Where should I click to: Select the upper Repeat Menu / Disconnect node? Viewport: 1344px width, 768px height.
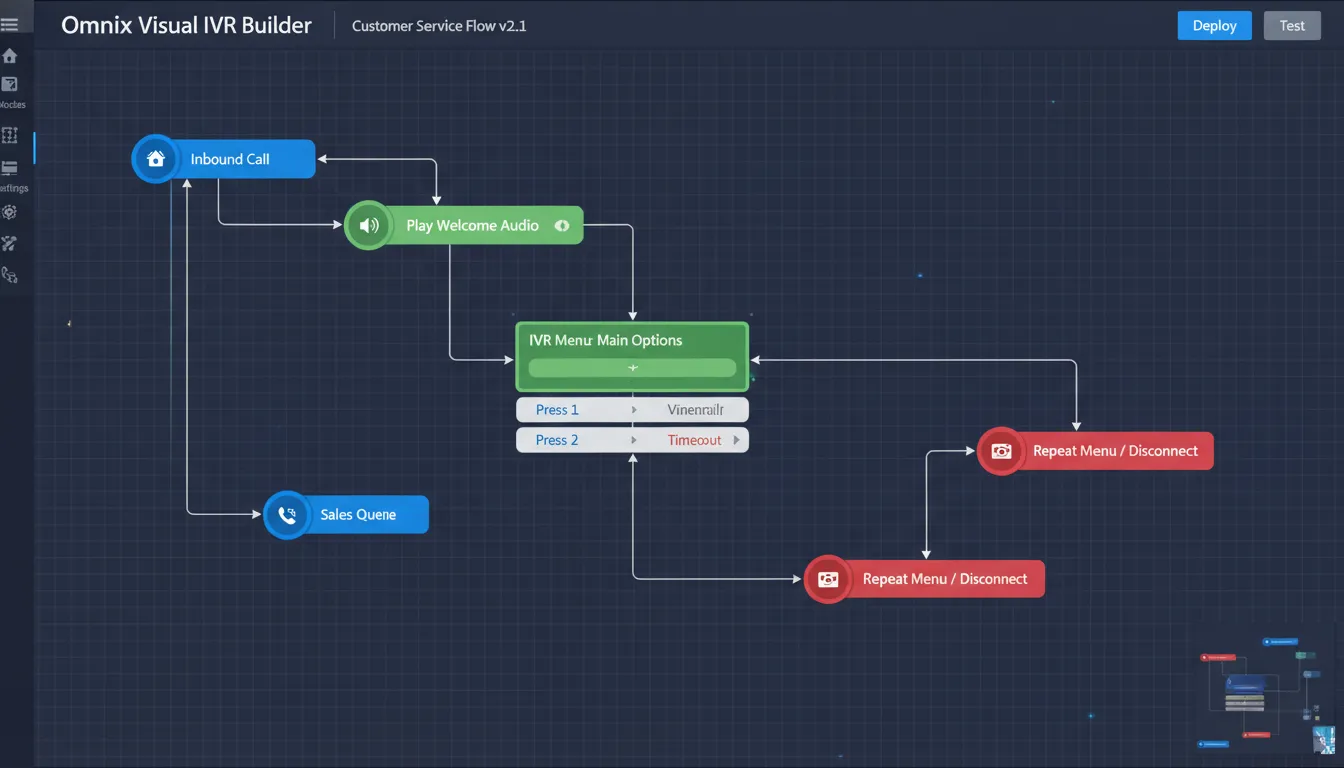pos(1095,451)
